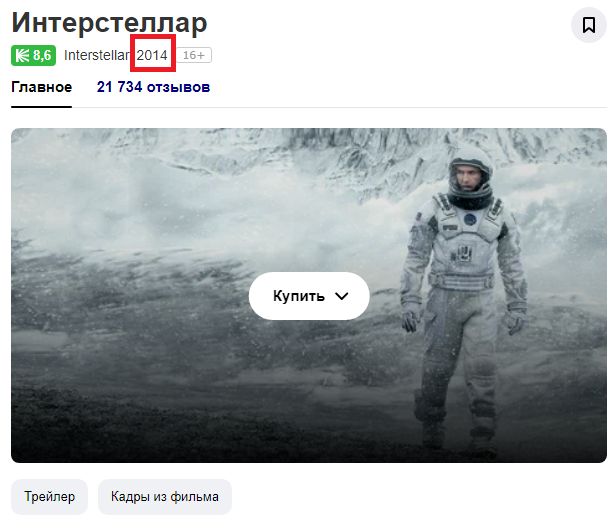The image size is (613, 531).
Task: Expand the chevron next to Купить
Action: tap(342, 296)
